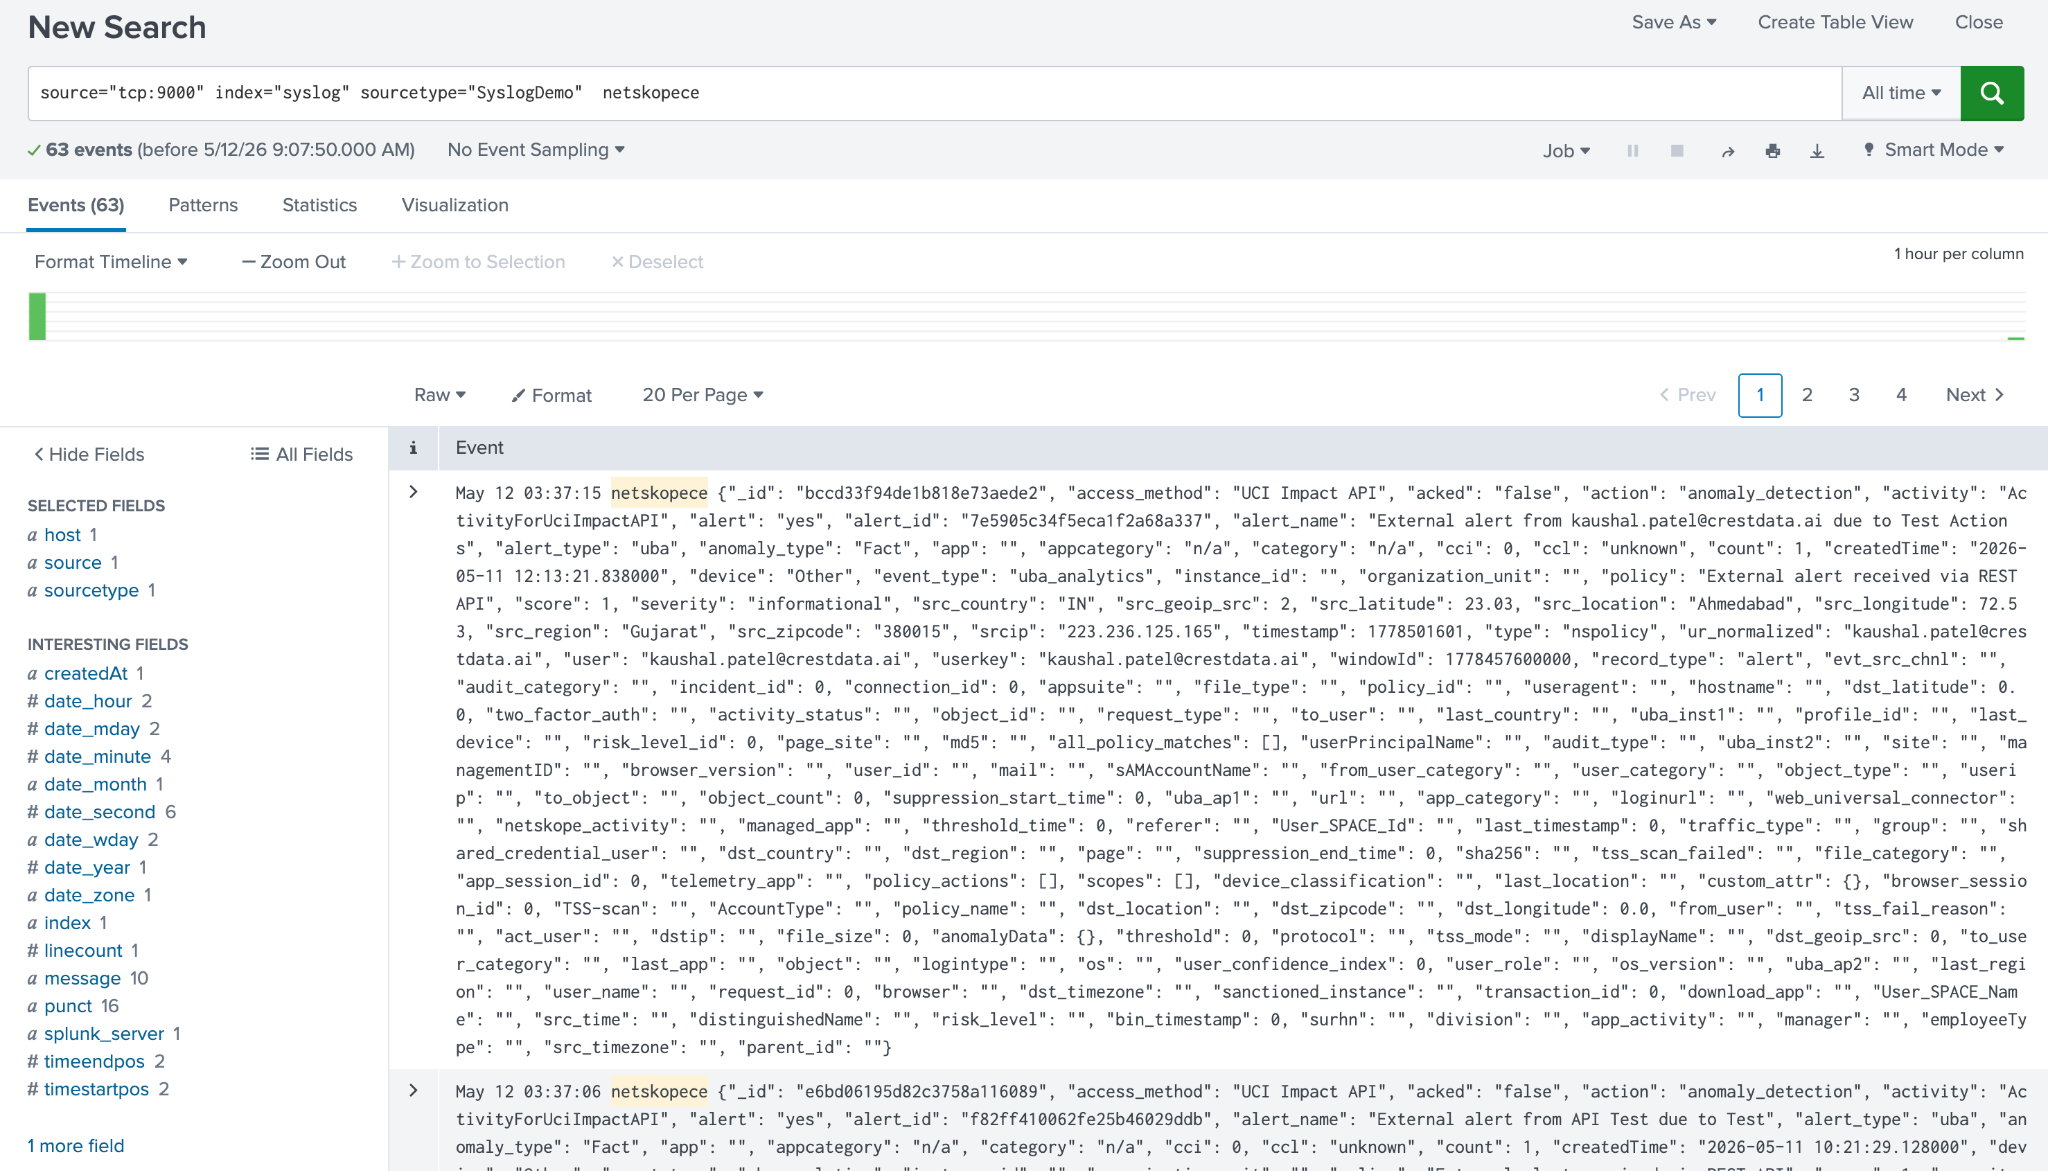Open the Format options
This screenshot has height=1171, width=2048.
click(x=551, y=396)
